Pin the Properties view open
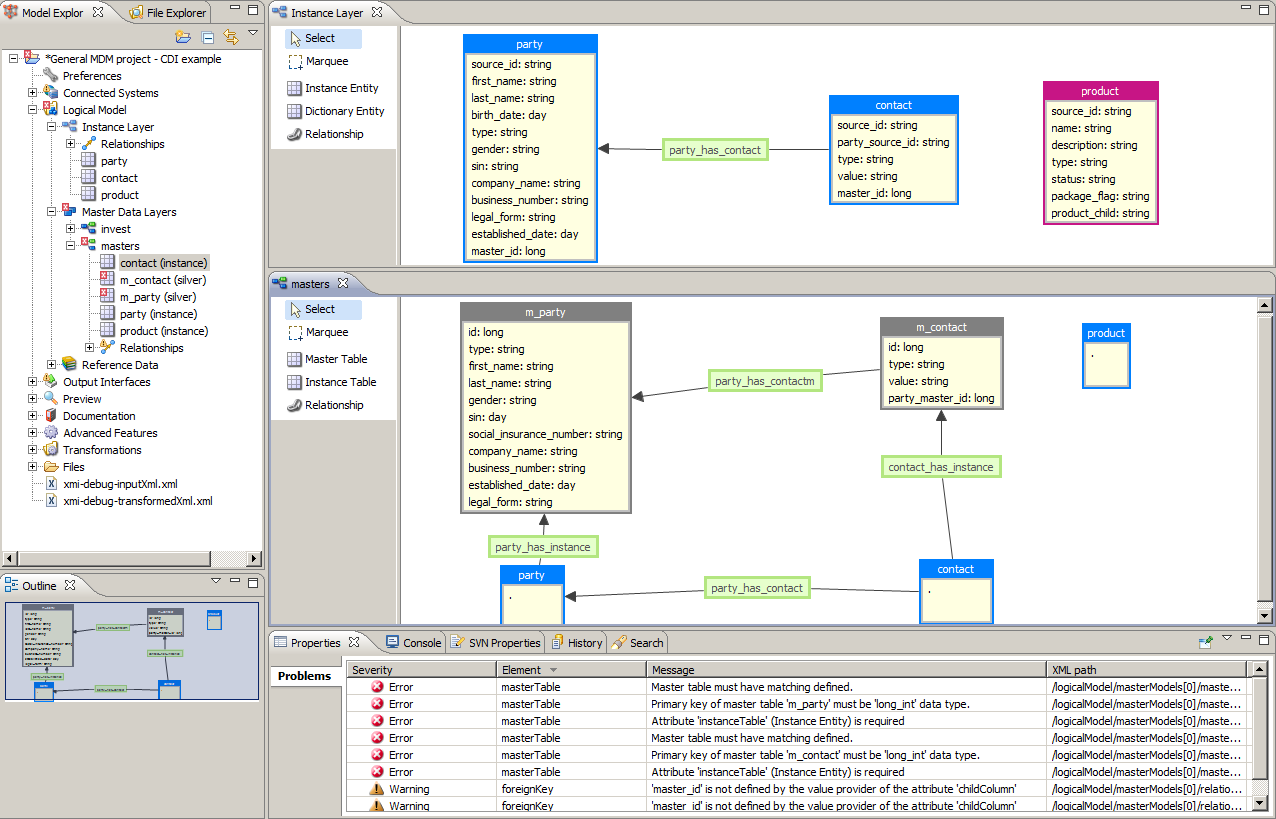 1206,642
